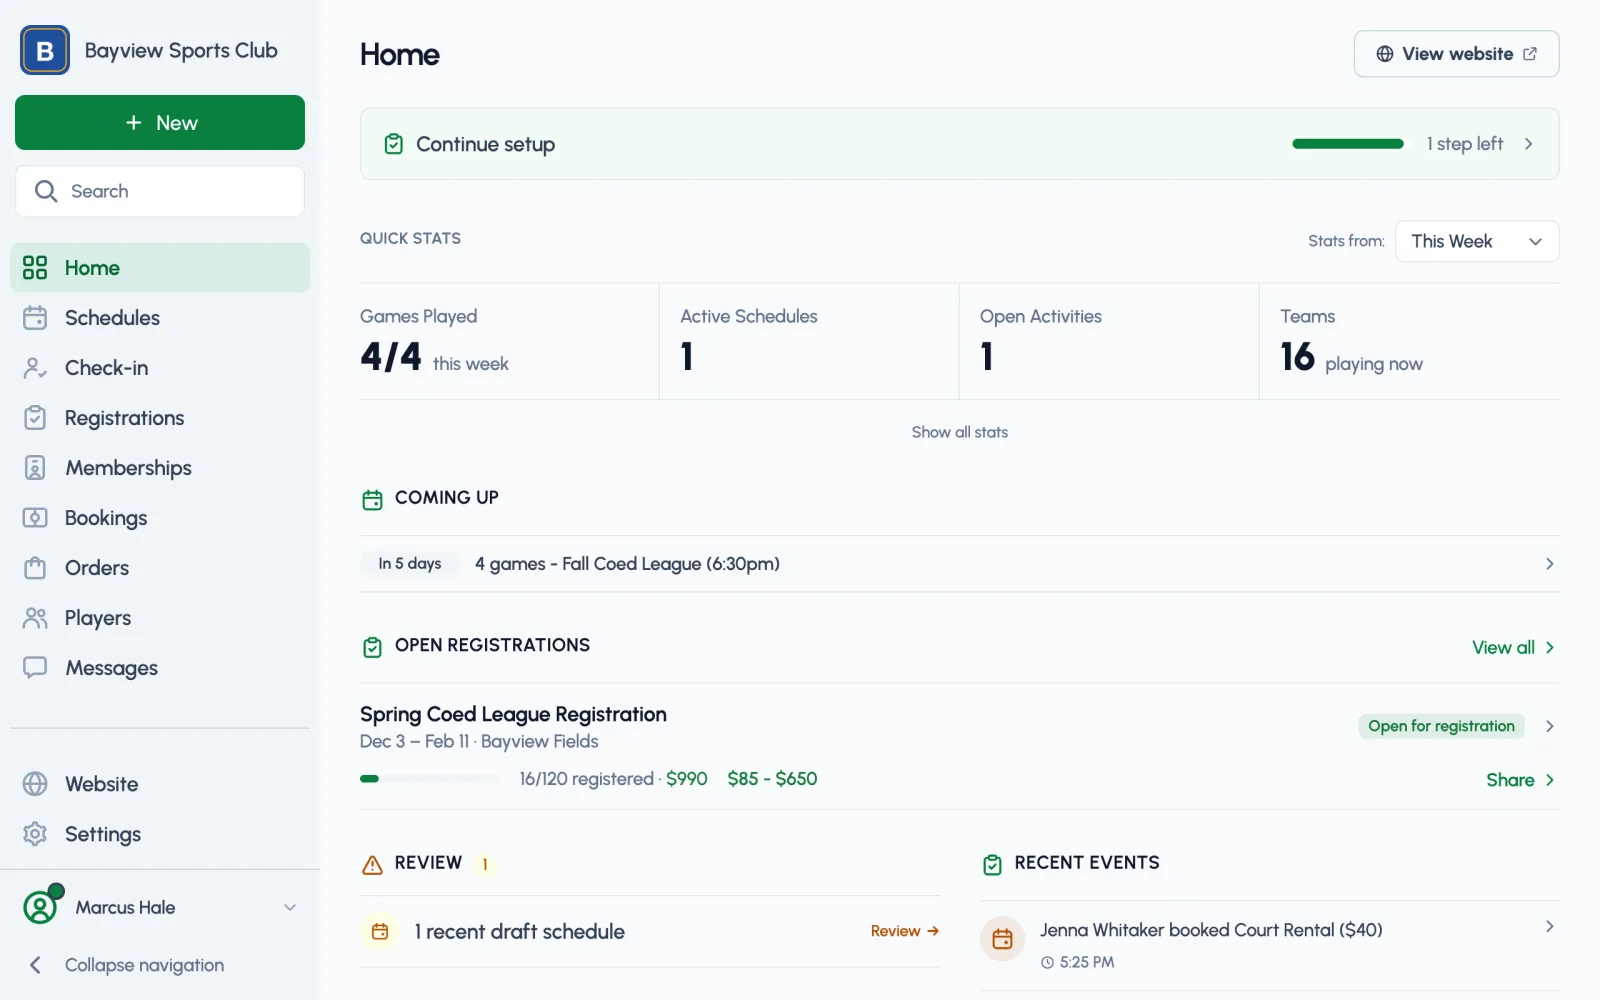1600x1000 pixels.
Task: Expand the Continue setup chevron
Action: pyautogui.click(x=1528, y=144)
